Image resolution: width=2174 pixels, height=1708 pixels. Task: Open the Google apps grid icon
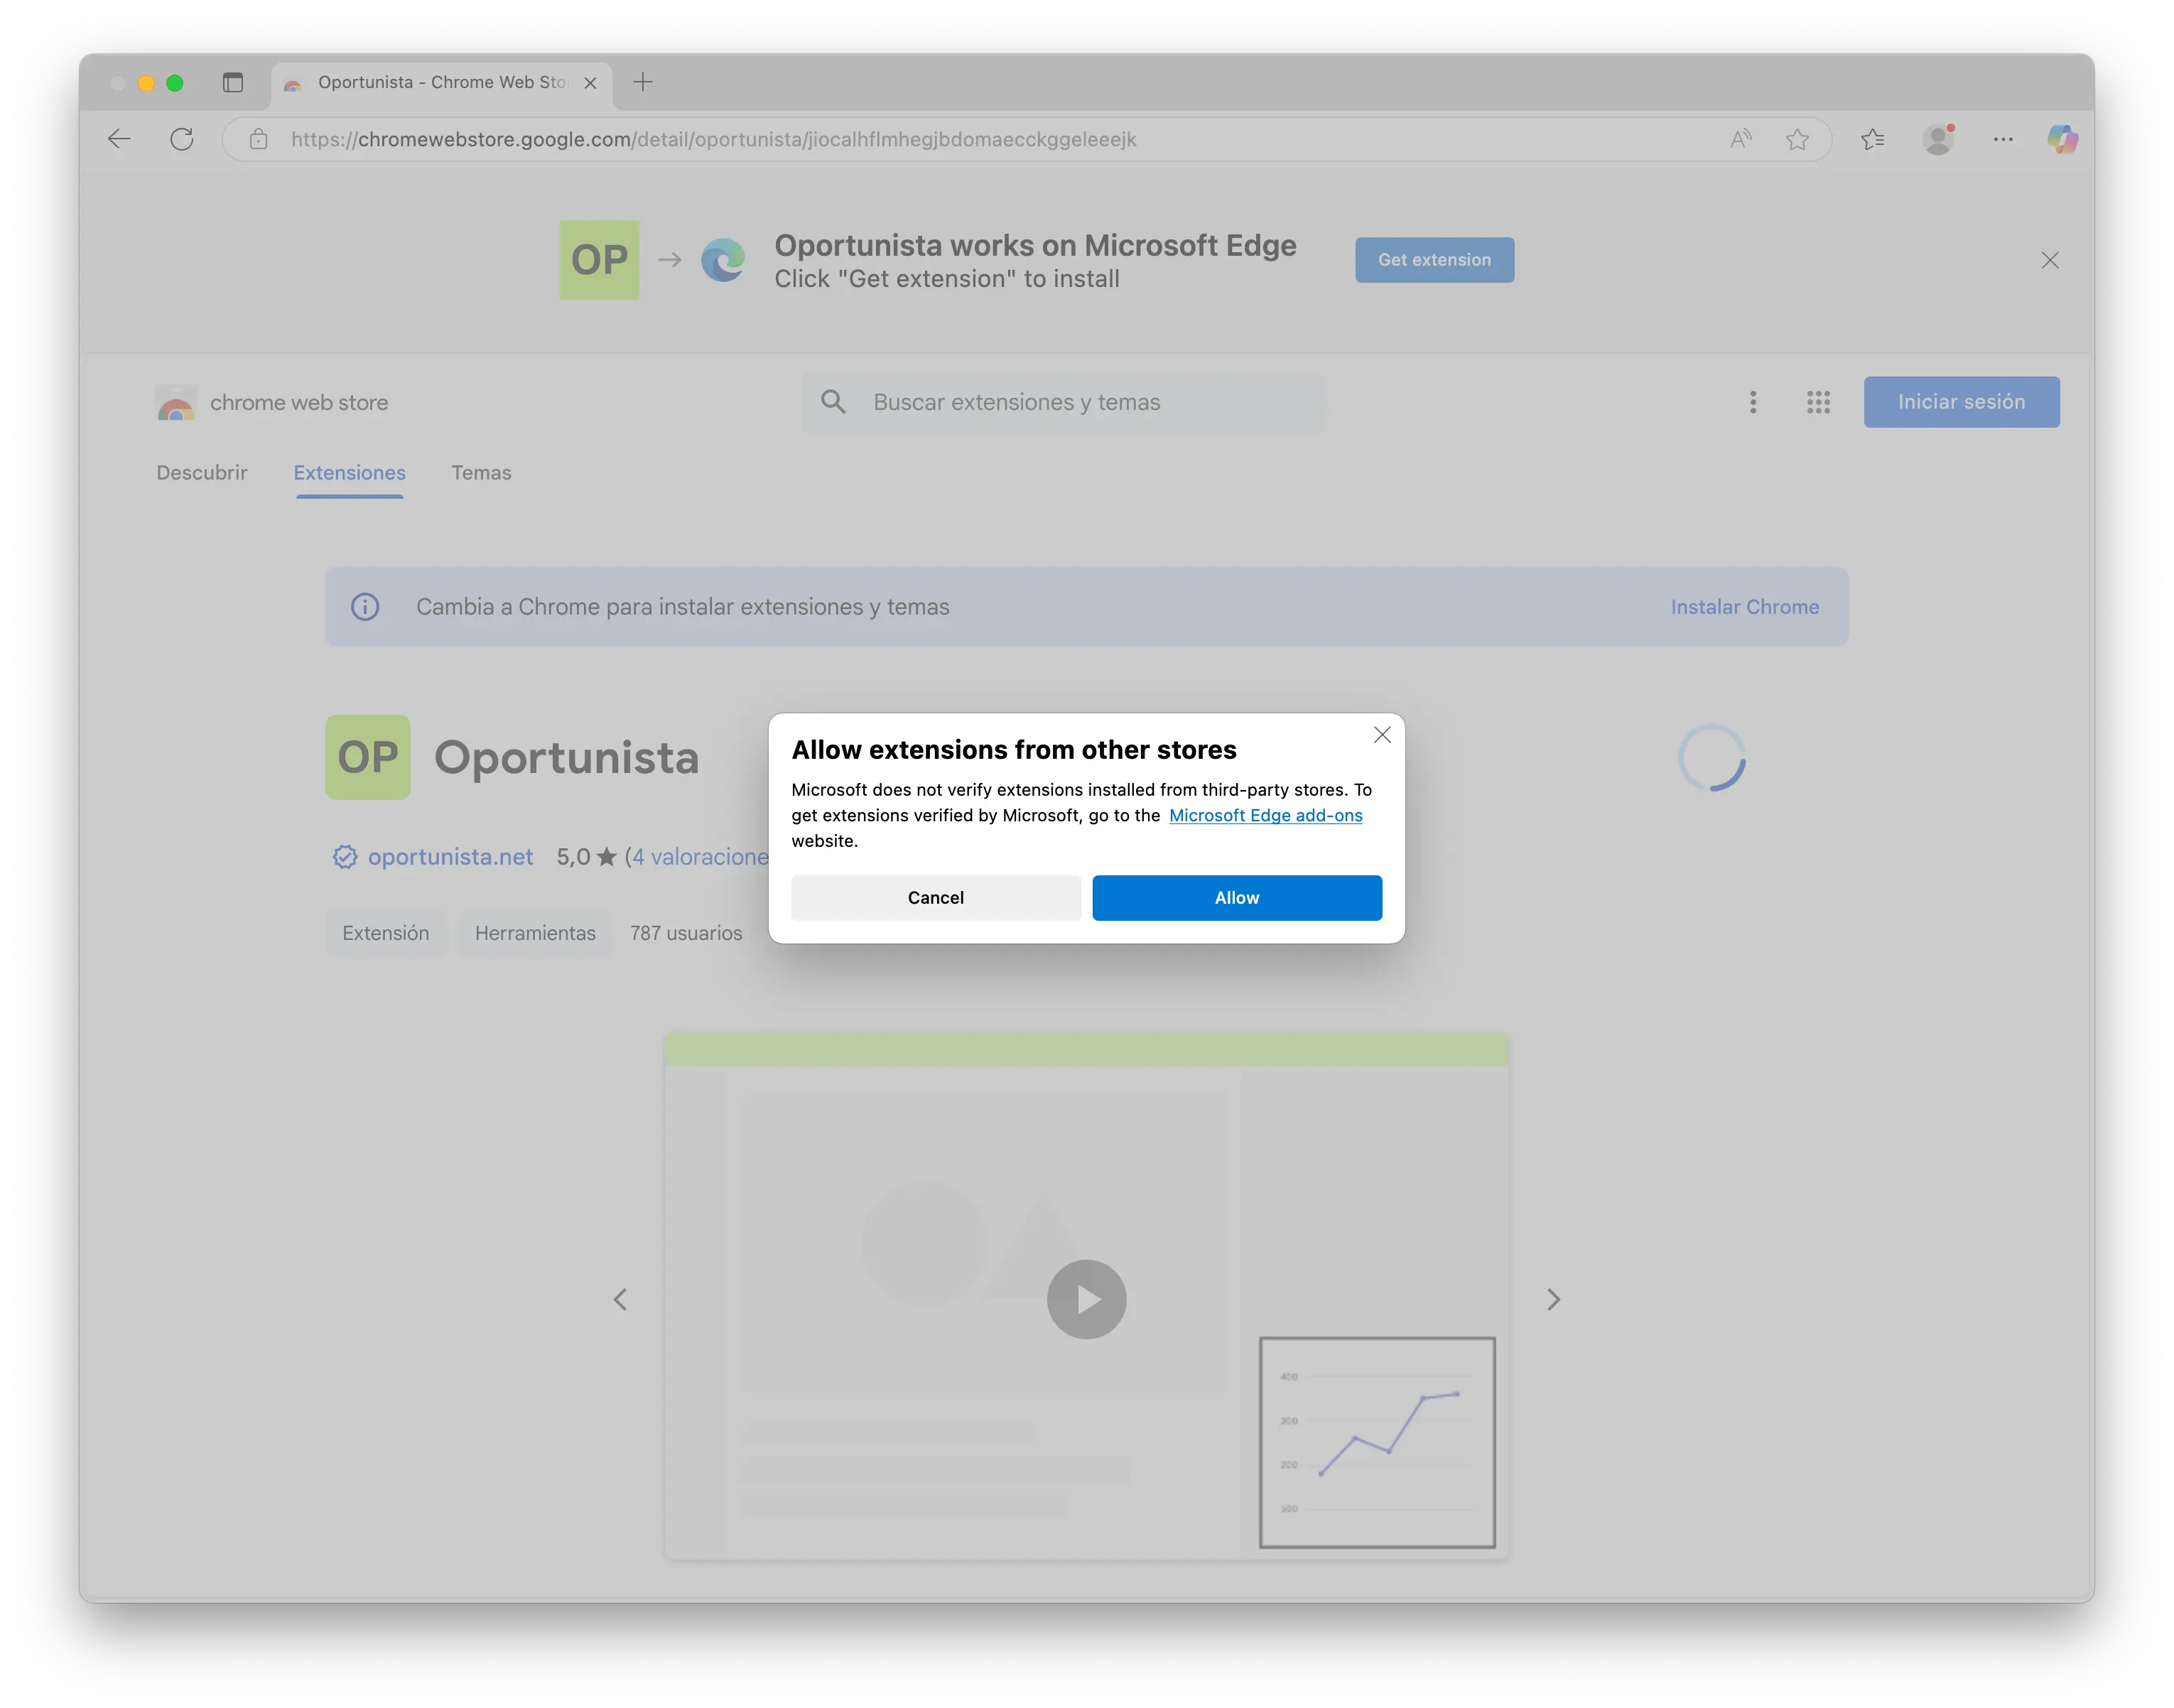1818,402
